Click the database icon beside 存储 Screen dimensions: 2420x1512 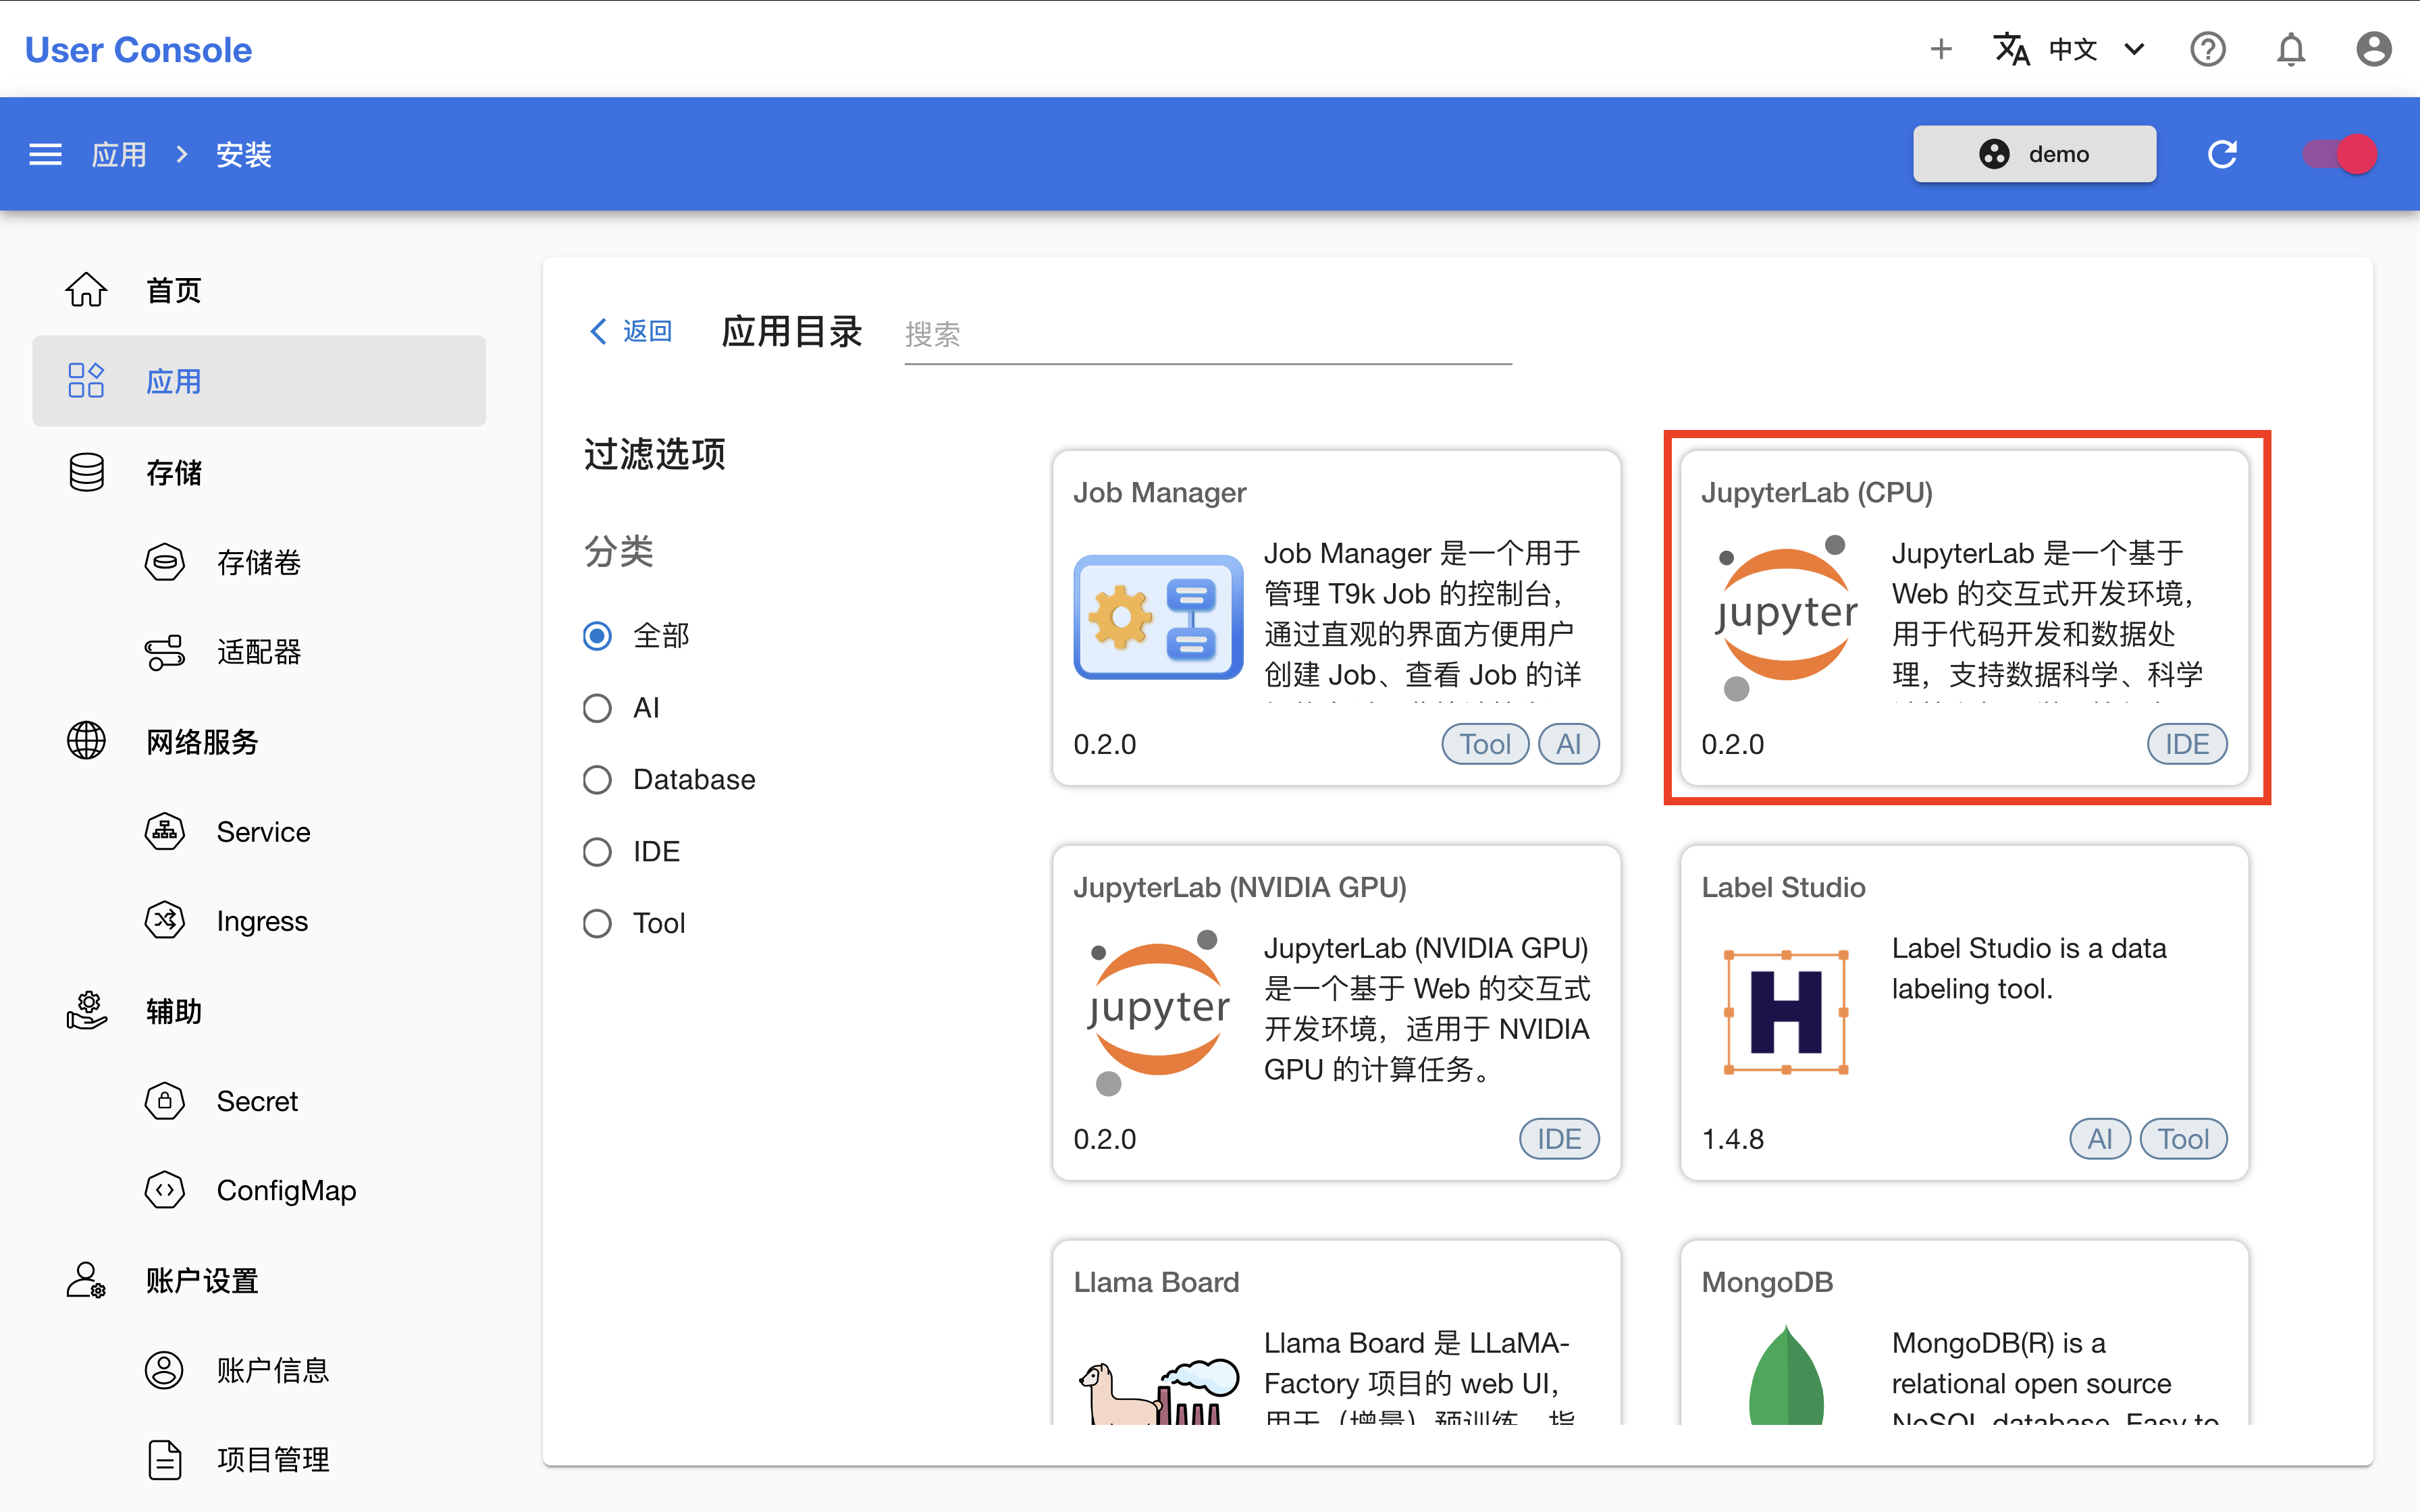[x=86, y=472]
